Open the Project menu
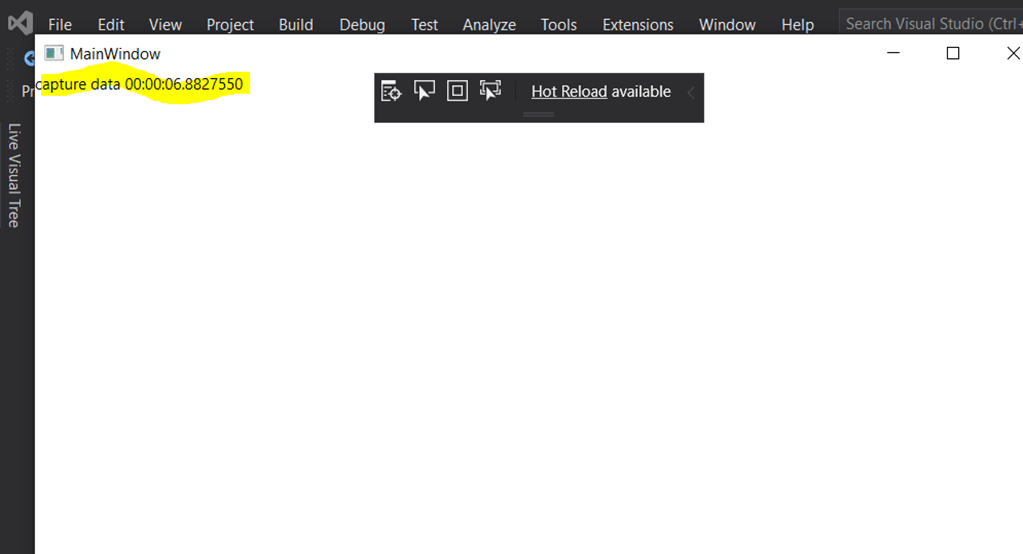 230,24
